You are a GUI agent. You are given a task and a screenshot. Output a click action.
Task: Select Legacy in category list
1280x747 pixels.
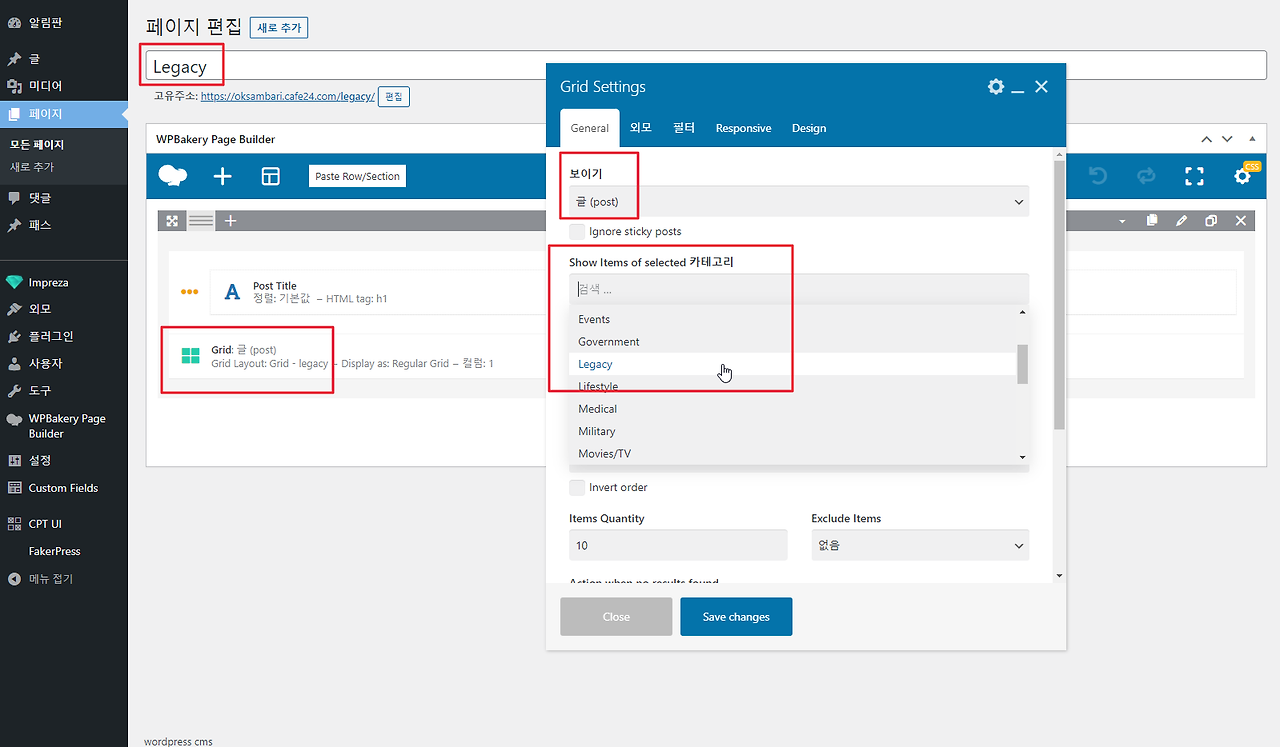coord(793,364)
